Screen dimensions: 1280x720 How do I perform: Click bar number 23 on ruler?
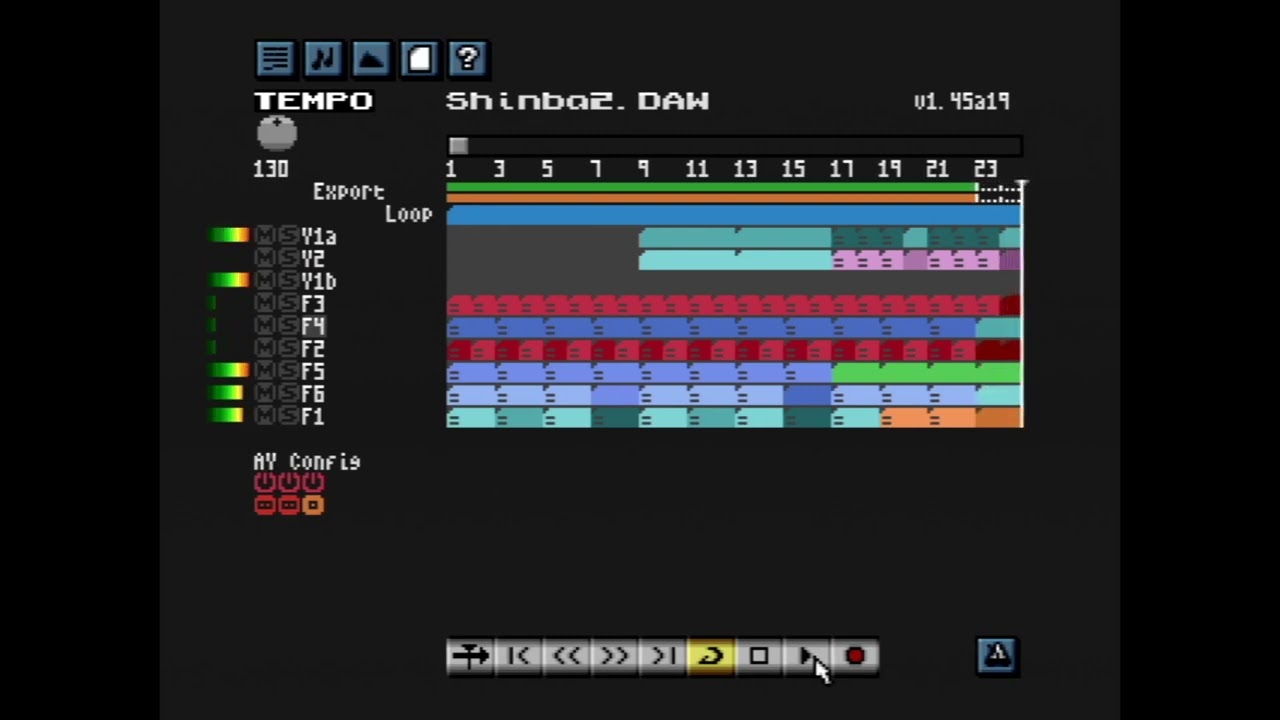[985, 169]
